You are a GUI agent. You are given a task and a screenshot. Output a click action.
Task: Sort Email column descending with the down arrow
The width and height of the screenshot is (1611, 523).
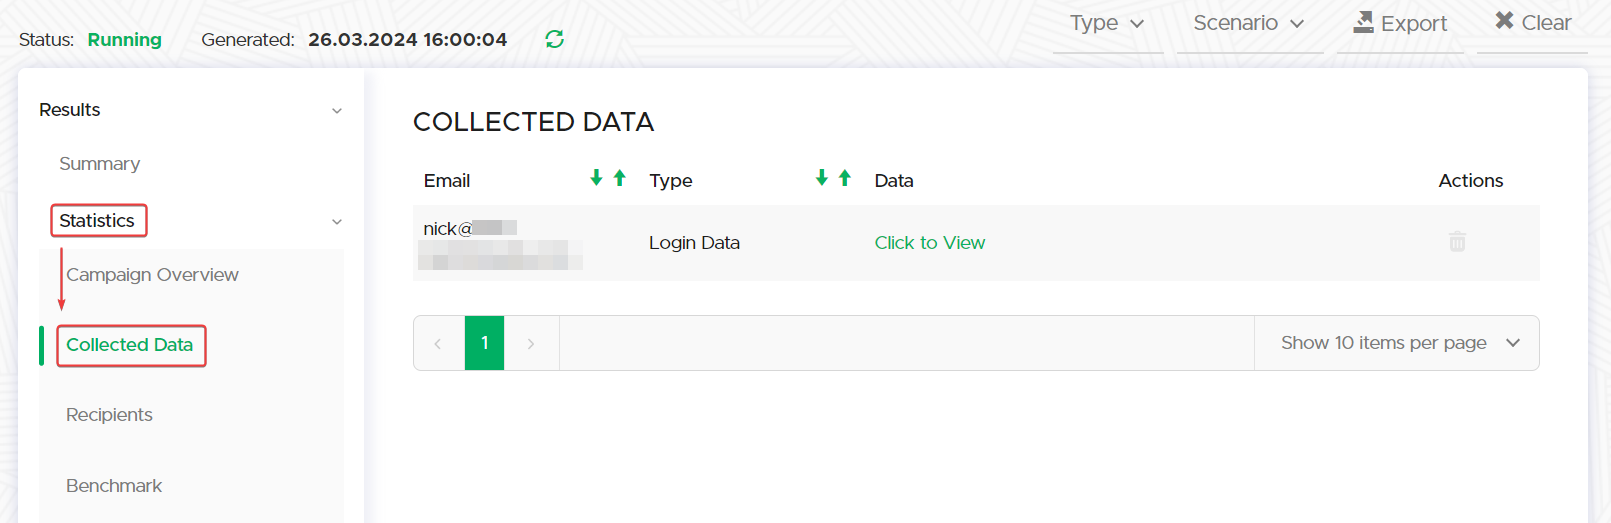pos(596,178)
